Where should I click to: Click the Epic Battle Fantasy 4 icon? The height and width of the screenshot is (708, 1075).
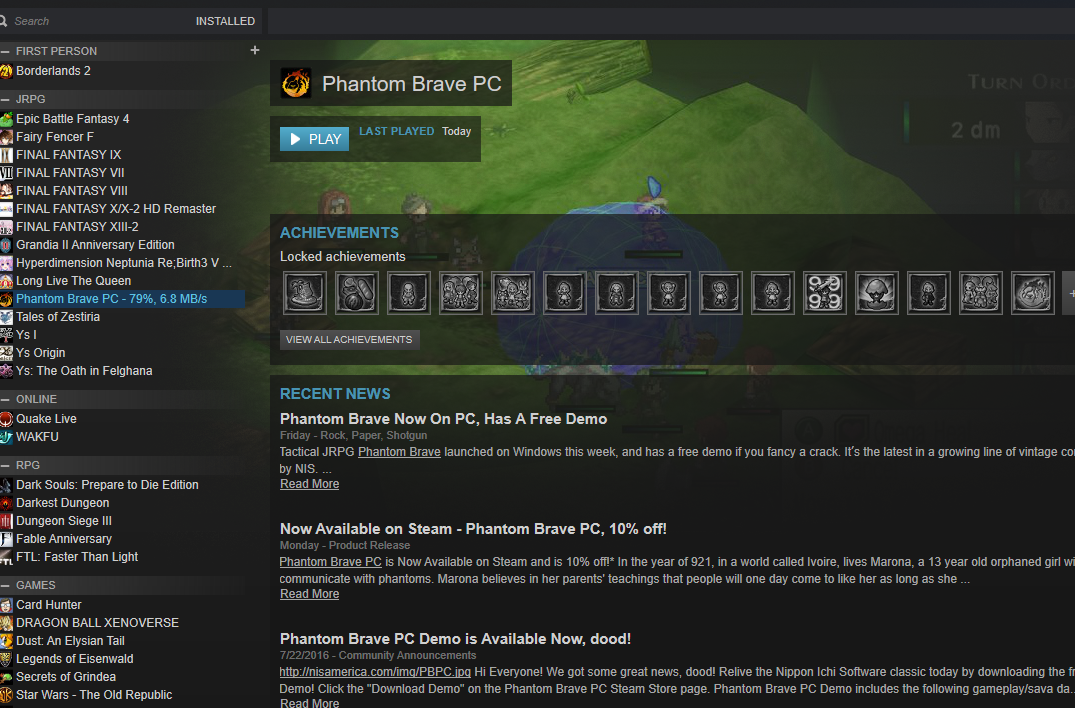(x=6, y=119)
